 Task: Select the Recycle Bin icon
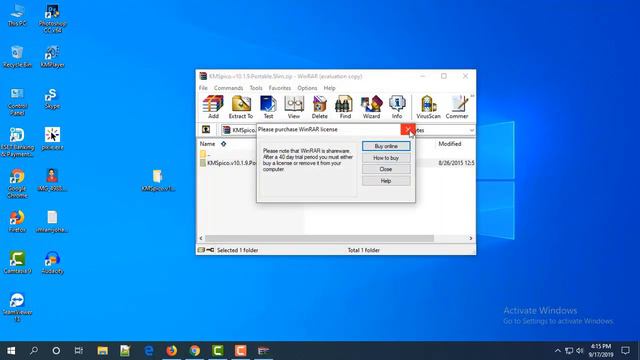pos(17,57)
